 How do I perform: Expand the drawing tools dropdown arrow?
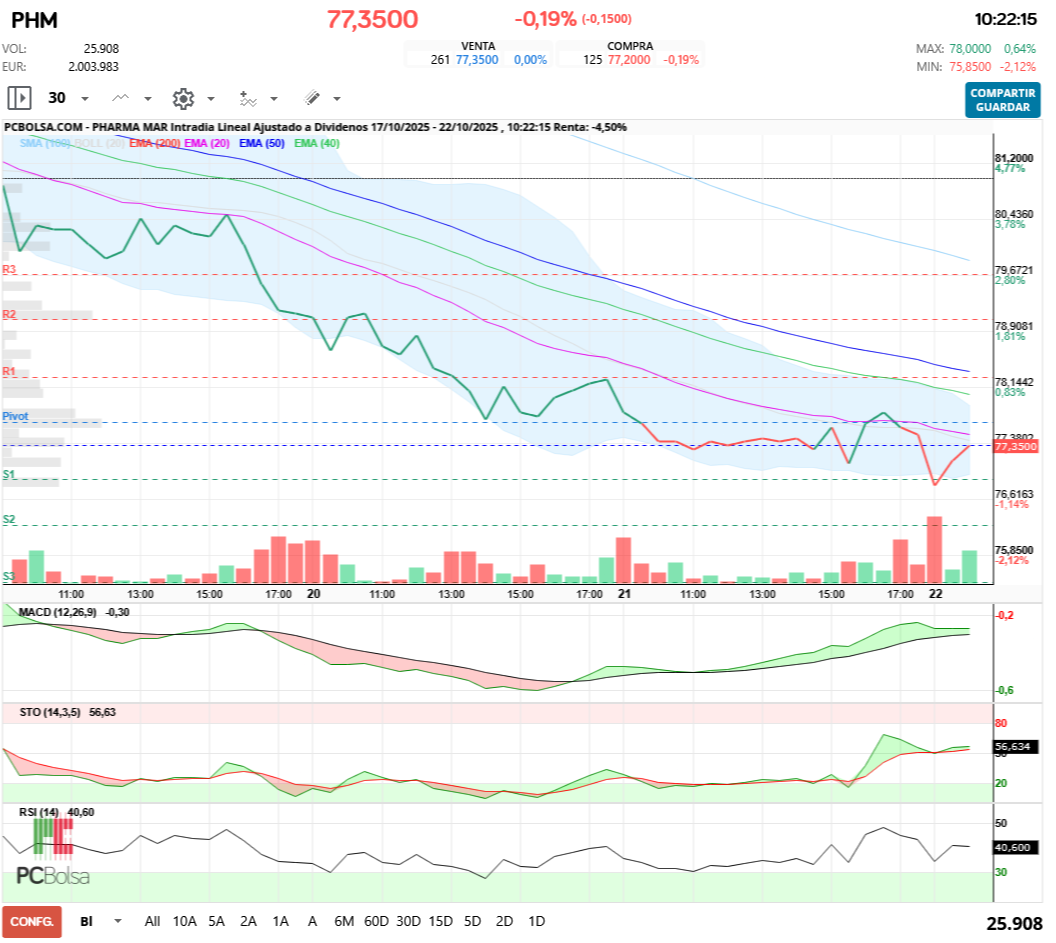point(337,99)
